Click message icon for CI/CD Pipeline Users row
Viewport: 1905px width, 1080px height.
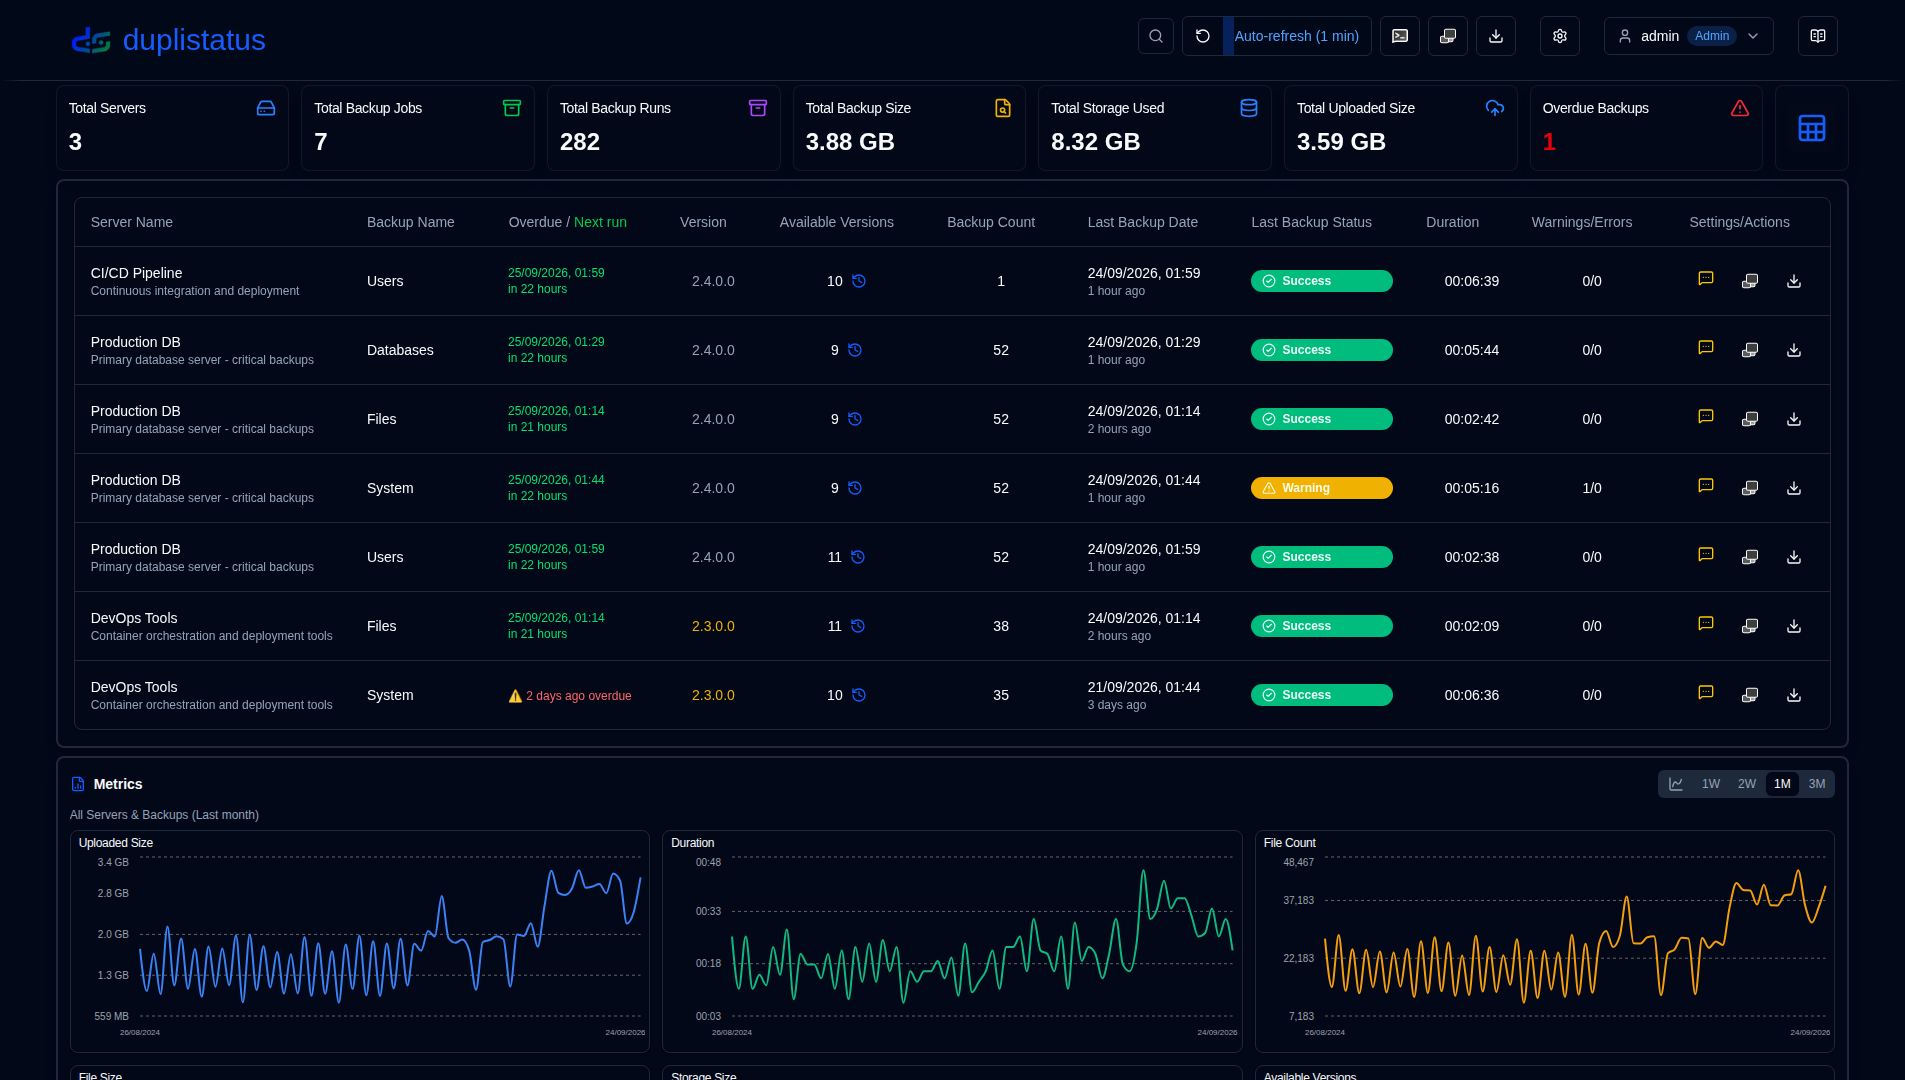click(1706, 279)
